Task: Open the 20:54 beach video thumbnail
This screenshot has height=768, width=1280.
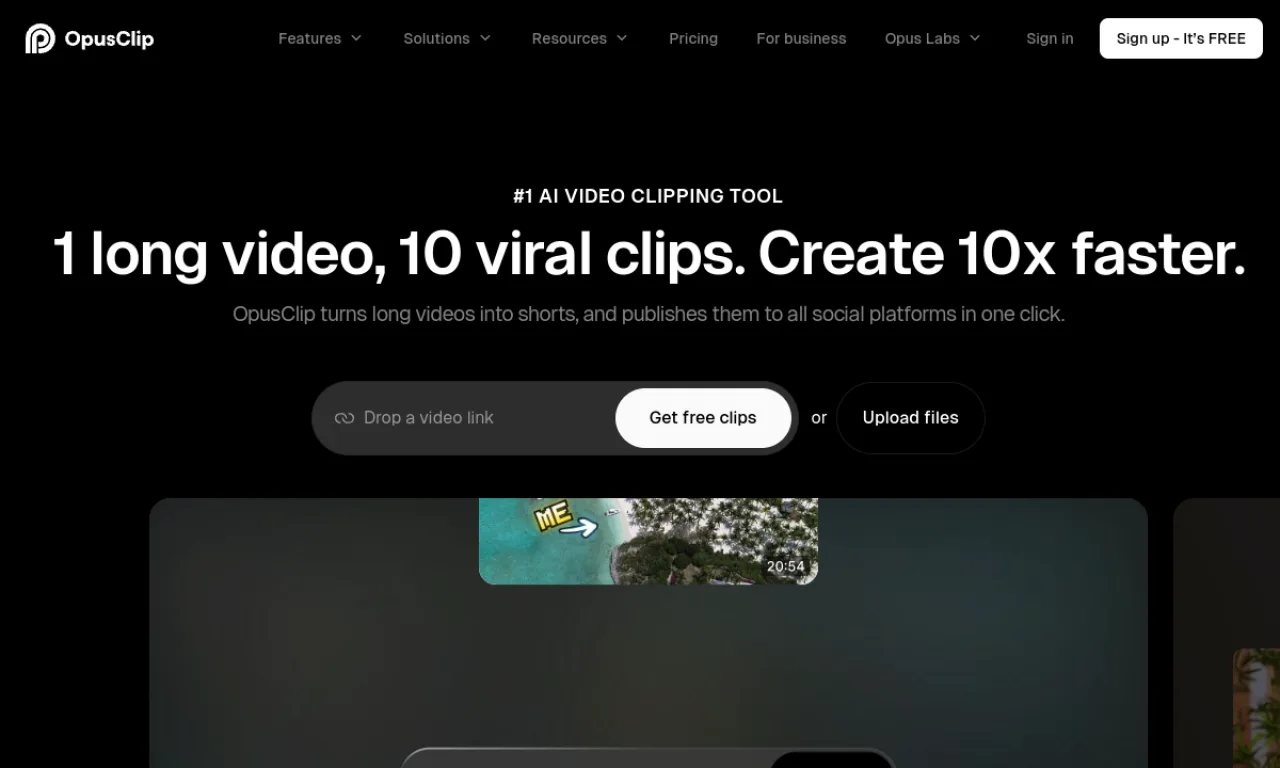Action: (648, 541)
